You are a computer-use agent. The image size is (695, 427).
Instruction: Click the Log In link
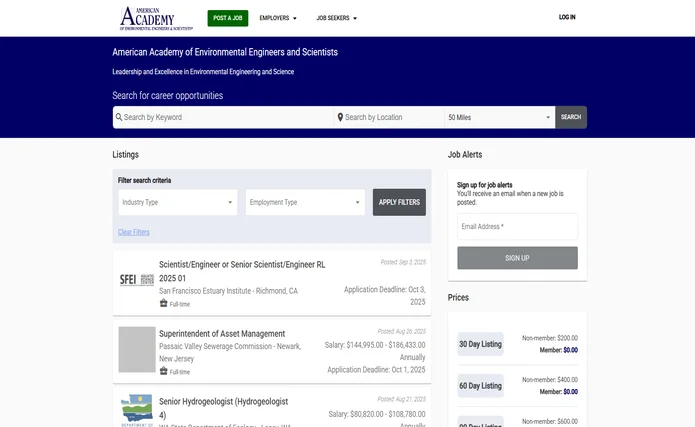tap(567, 17)
